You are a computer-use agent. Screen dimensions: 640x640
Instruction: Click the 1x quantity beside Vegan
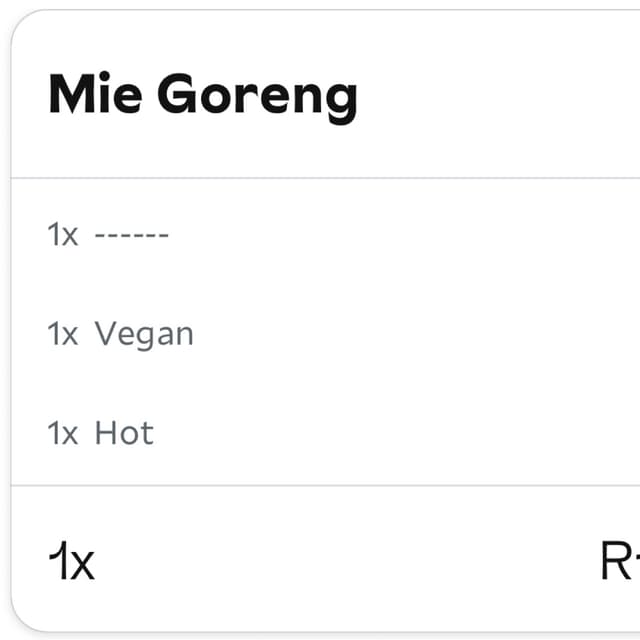pos(62,334)
